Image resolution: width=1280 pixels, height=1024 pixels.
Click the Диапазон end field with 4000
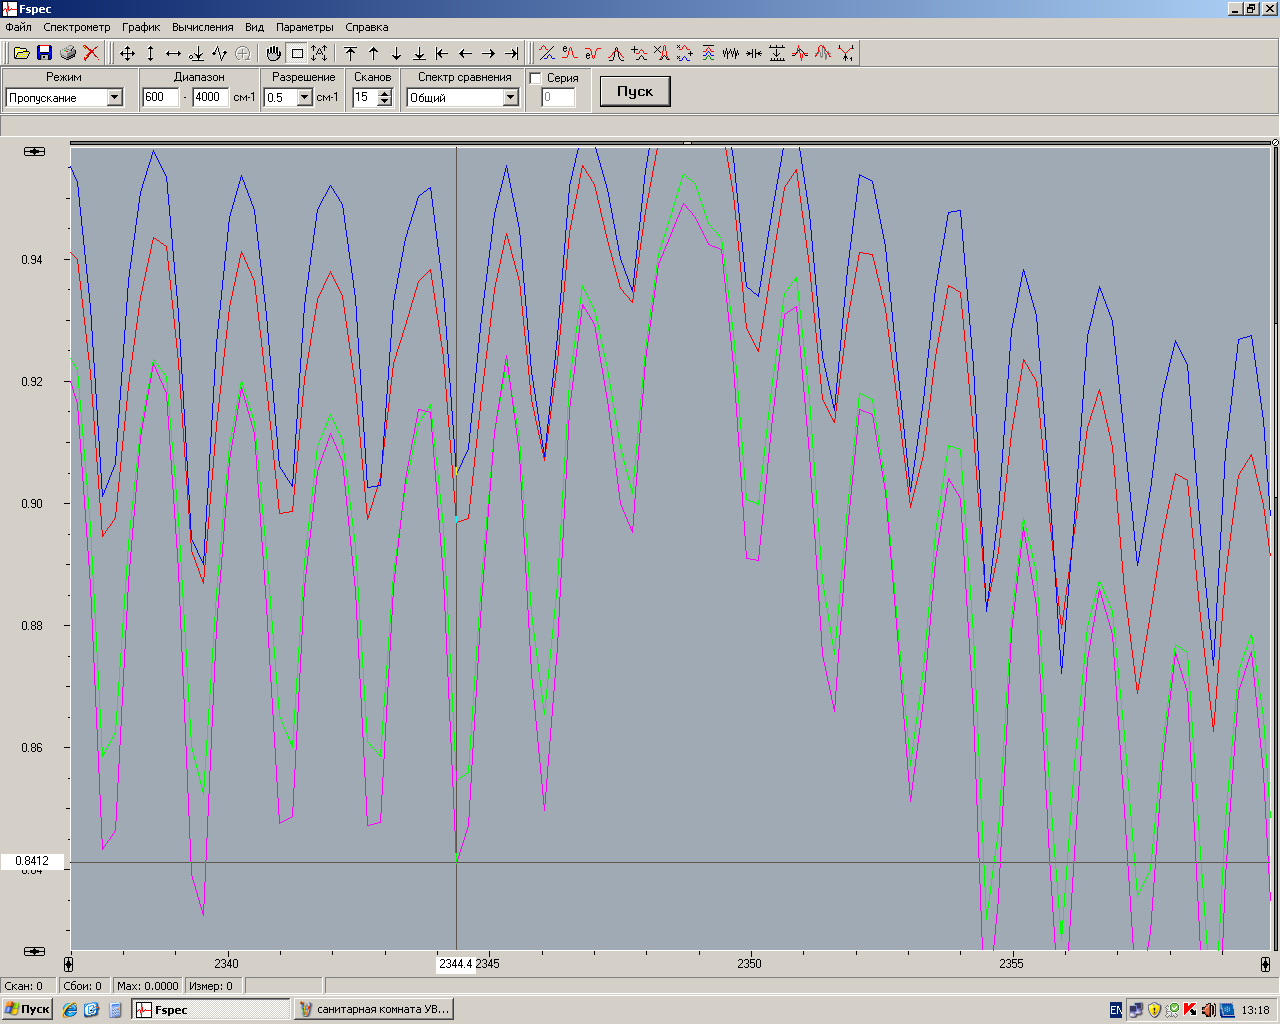(211, 97)
